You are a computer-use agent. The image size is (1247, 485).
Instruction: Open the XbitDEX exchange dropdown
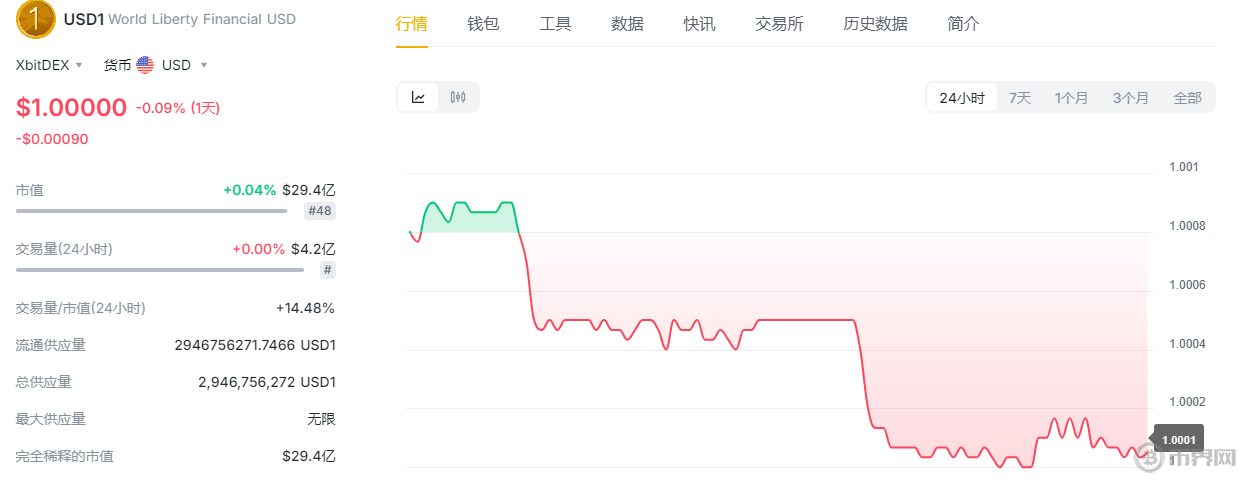pyautogui.click(x=50, y=65)
